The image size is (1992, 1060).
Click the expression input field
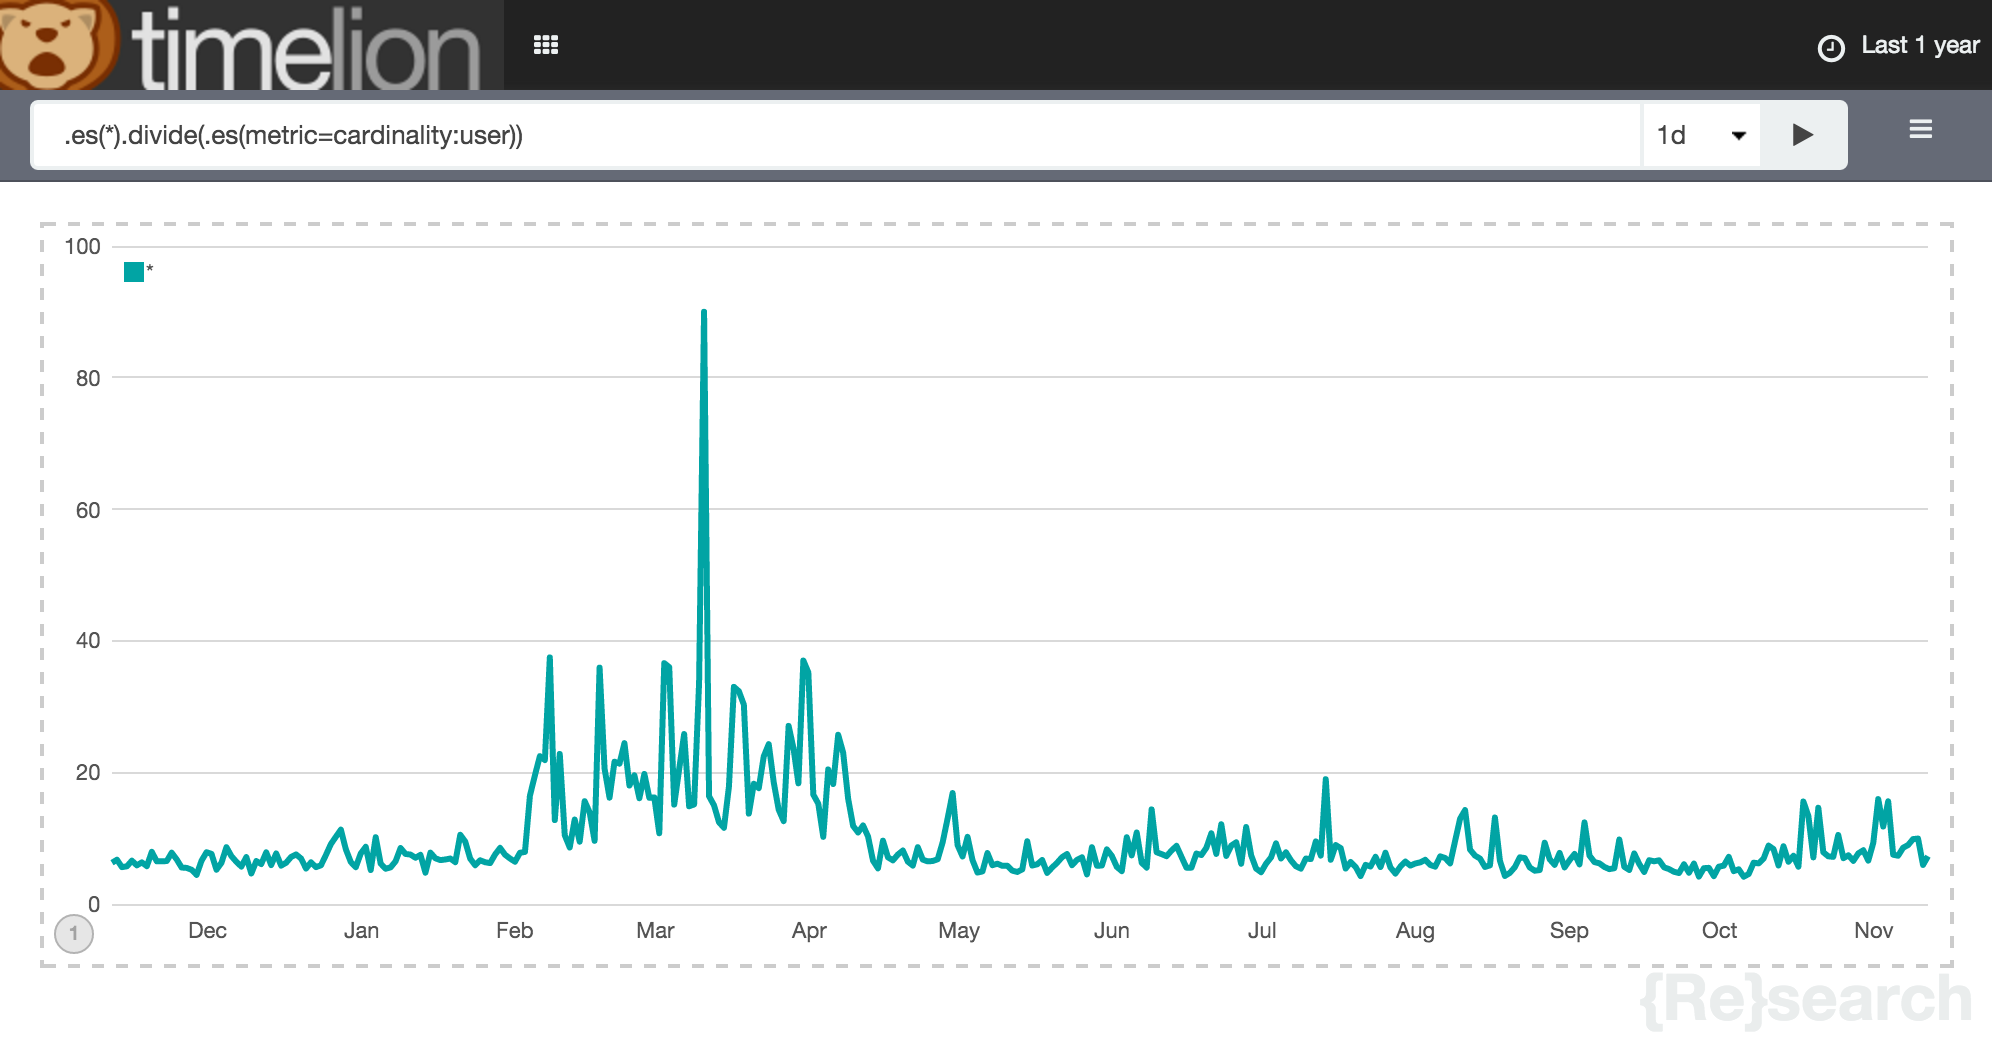(835, 135)
